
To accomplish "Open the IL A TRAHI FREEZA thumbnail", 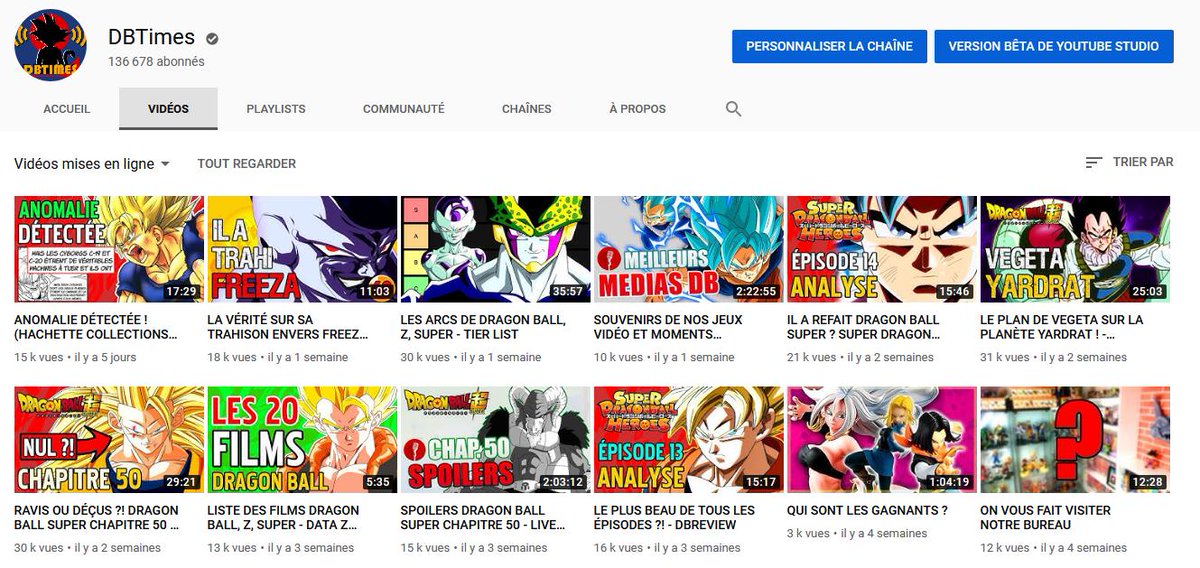I will 302,249.
